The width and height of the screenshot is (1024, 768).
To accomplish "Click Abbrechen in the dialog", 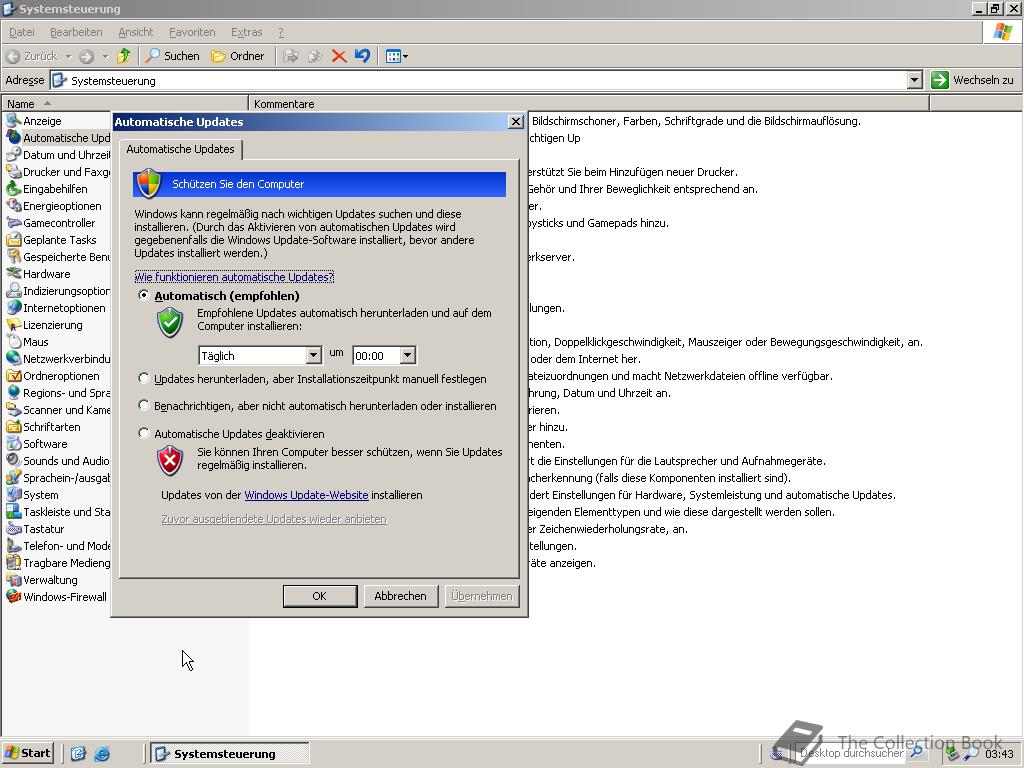I will [x=400, y=596].
